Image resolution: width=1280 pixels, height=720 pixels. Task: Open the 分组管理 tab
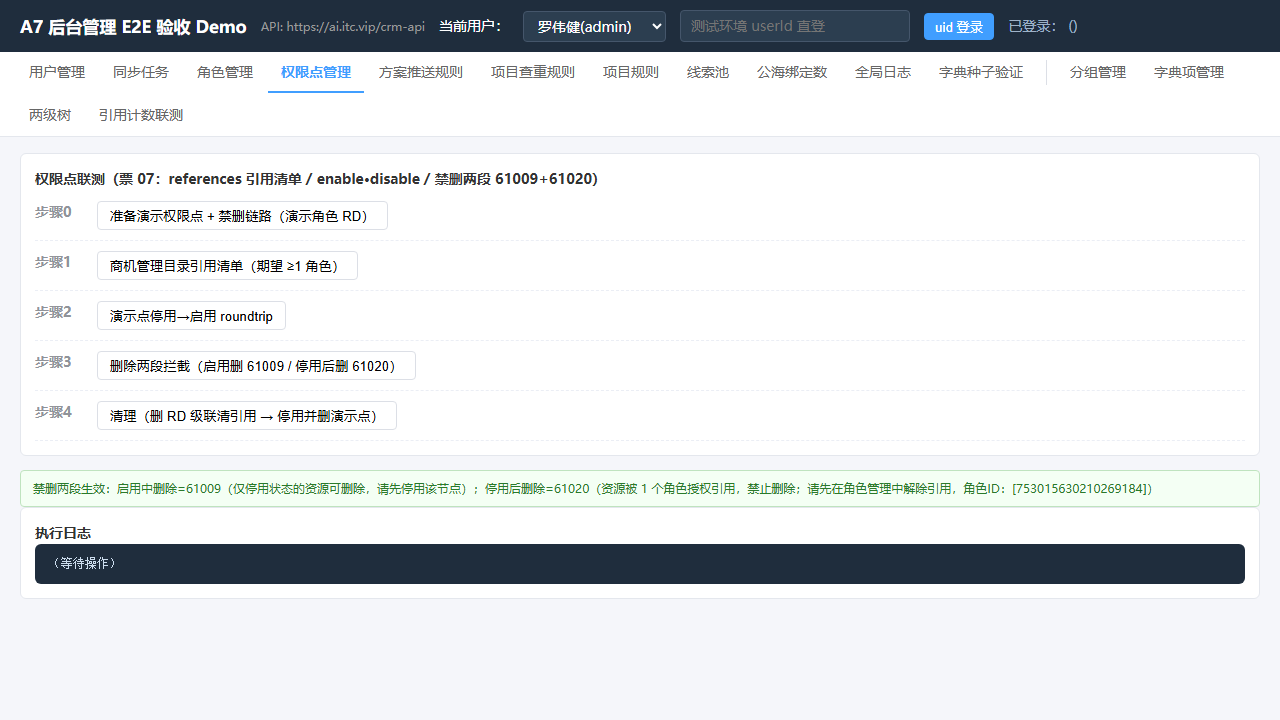[x=1098, y=72]
